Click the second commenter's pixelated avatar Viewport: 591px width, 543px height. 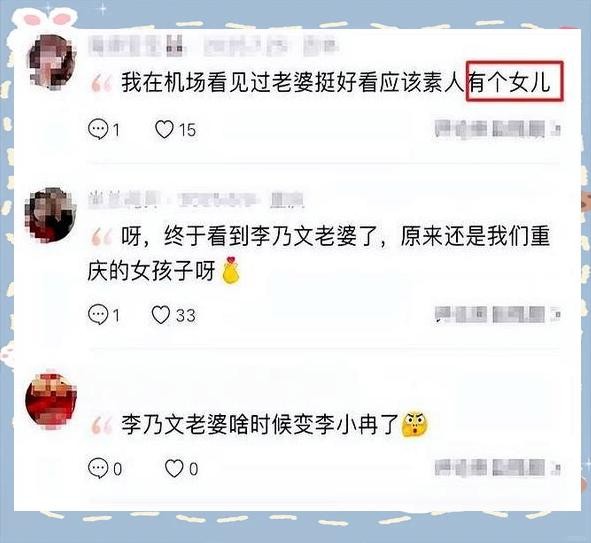pos(50,215)
